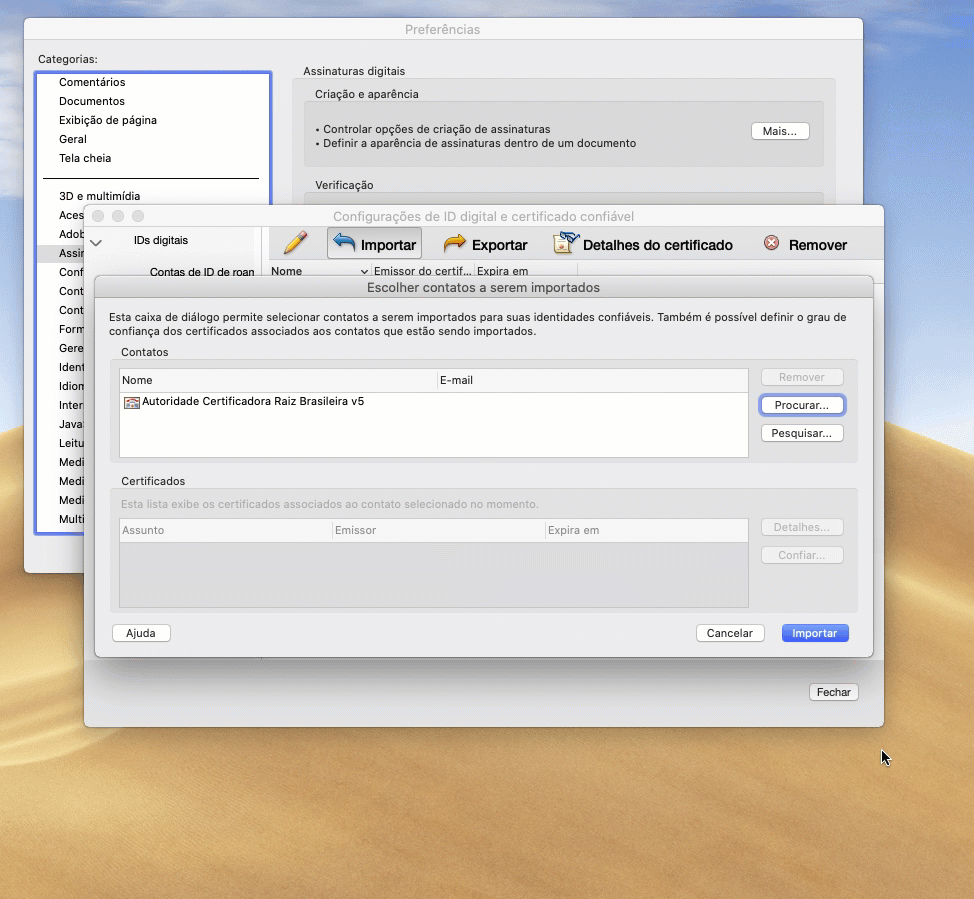
Task: Click Emissor do certif... column header
Action: (422, 271)
